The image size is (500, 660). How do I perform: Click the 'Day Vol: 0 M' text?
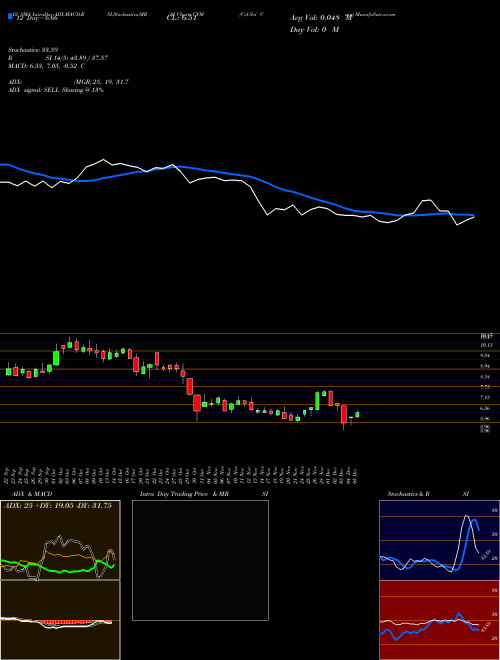pyautogui.click(x=314, y=30)
